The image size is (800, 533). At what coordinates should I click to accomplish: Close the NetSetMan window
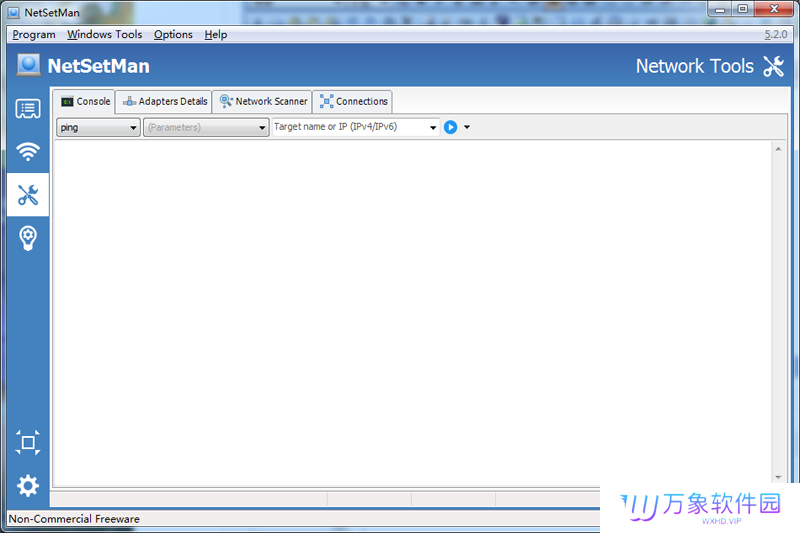point(774,9)
